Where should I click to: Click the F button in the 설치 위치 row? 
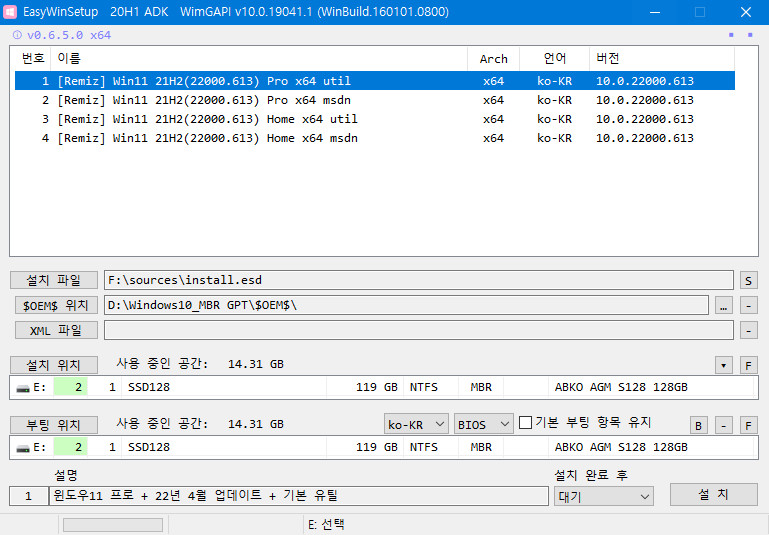748,365
